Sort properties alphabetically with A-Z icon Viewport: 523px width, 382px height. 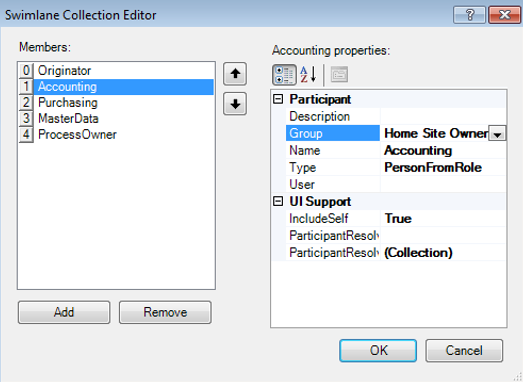[x=308, y=74]
